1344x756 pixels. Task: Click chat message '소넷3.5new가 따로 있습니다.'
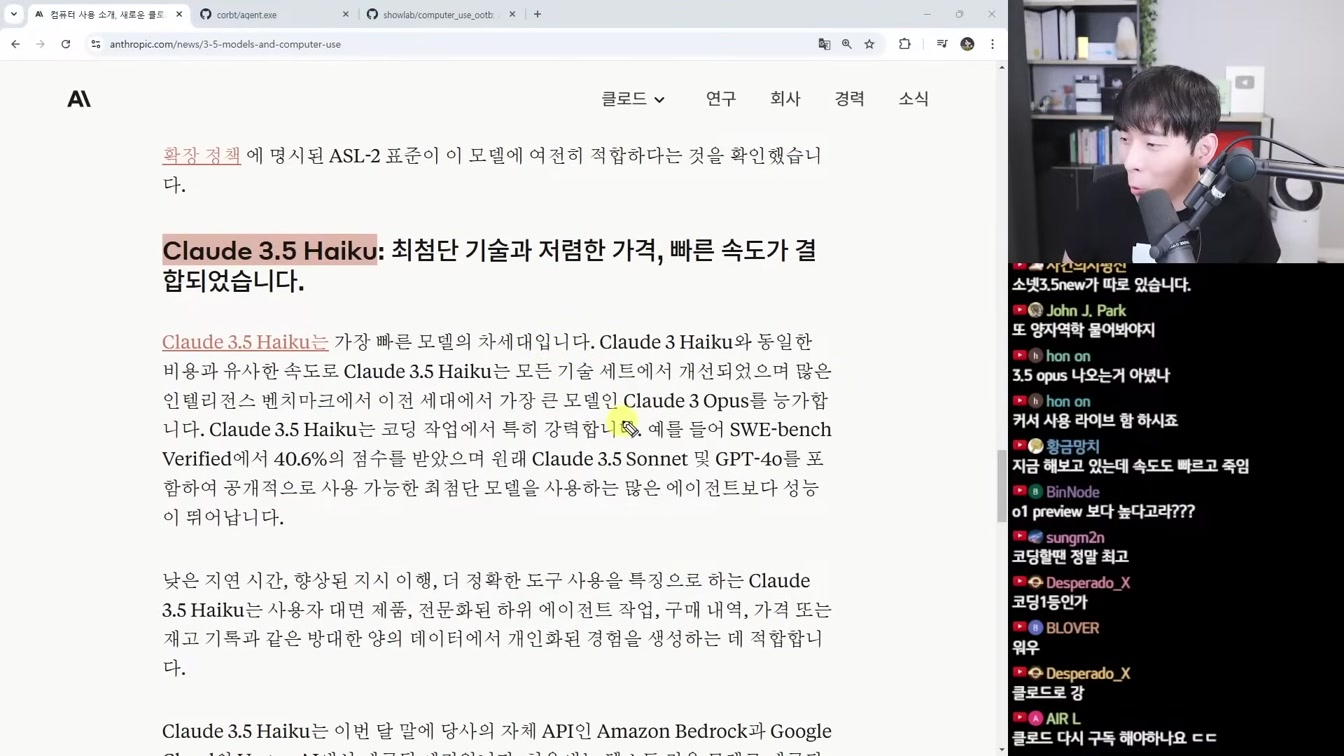(x=1101, y=285)
